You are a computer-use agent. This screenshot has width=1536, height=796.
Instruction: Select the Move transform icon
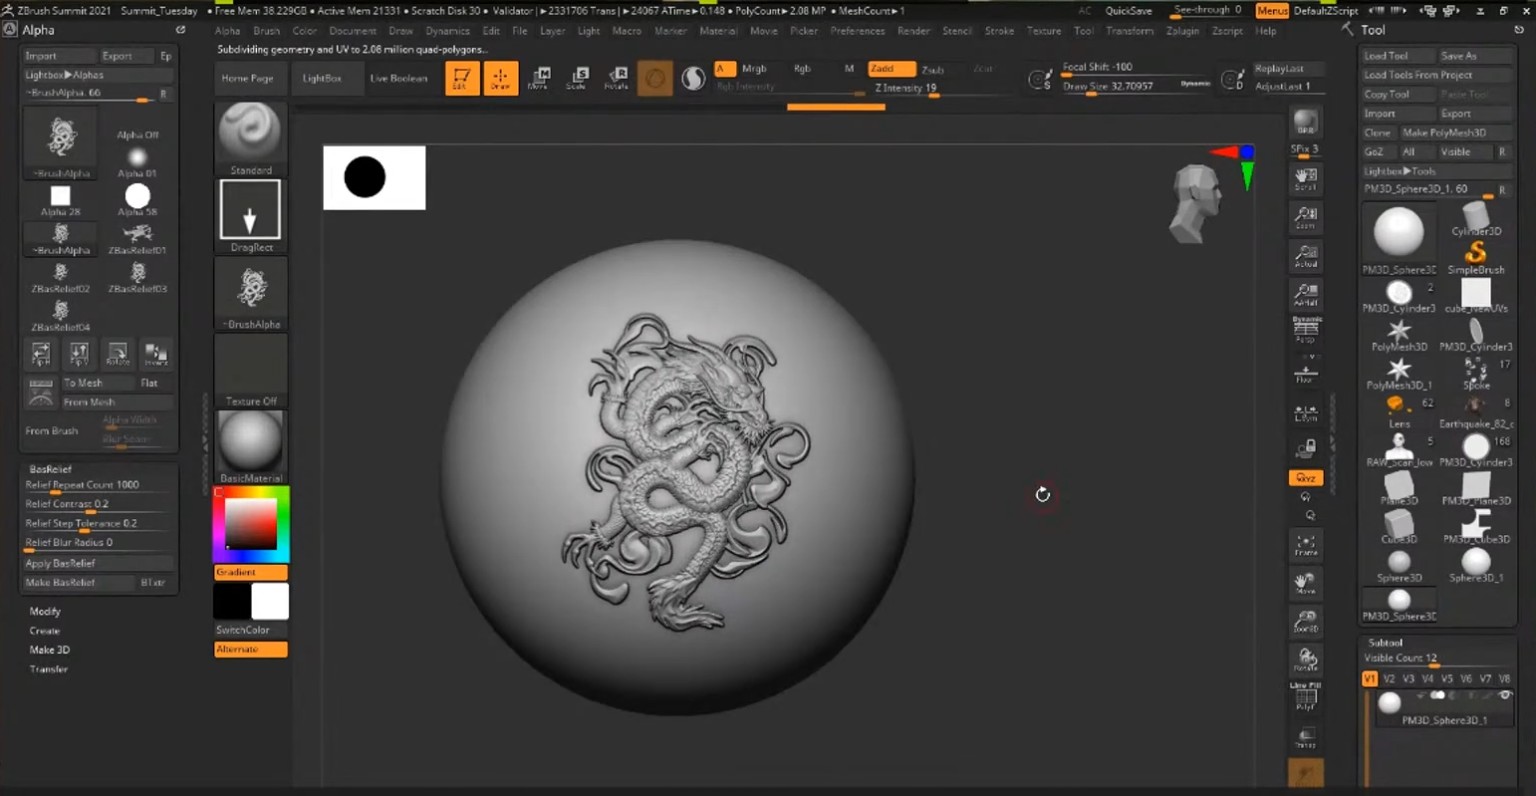tap(538, 78)
